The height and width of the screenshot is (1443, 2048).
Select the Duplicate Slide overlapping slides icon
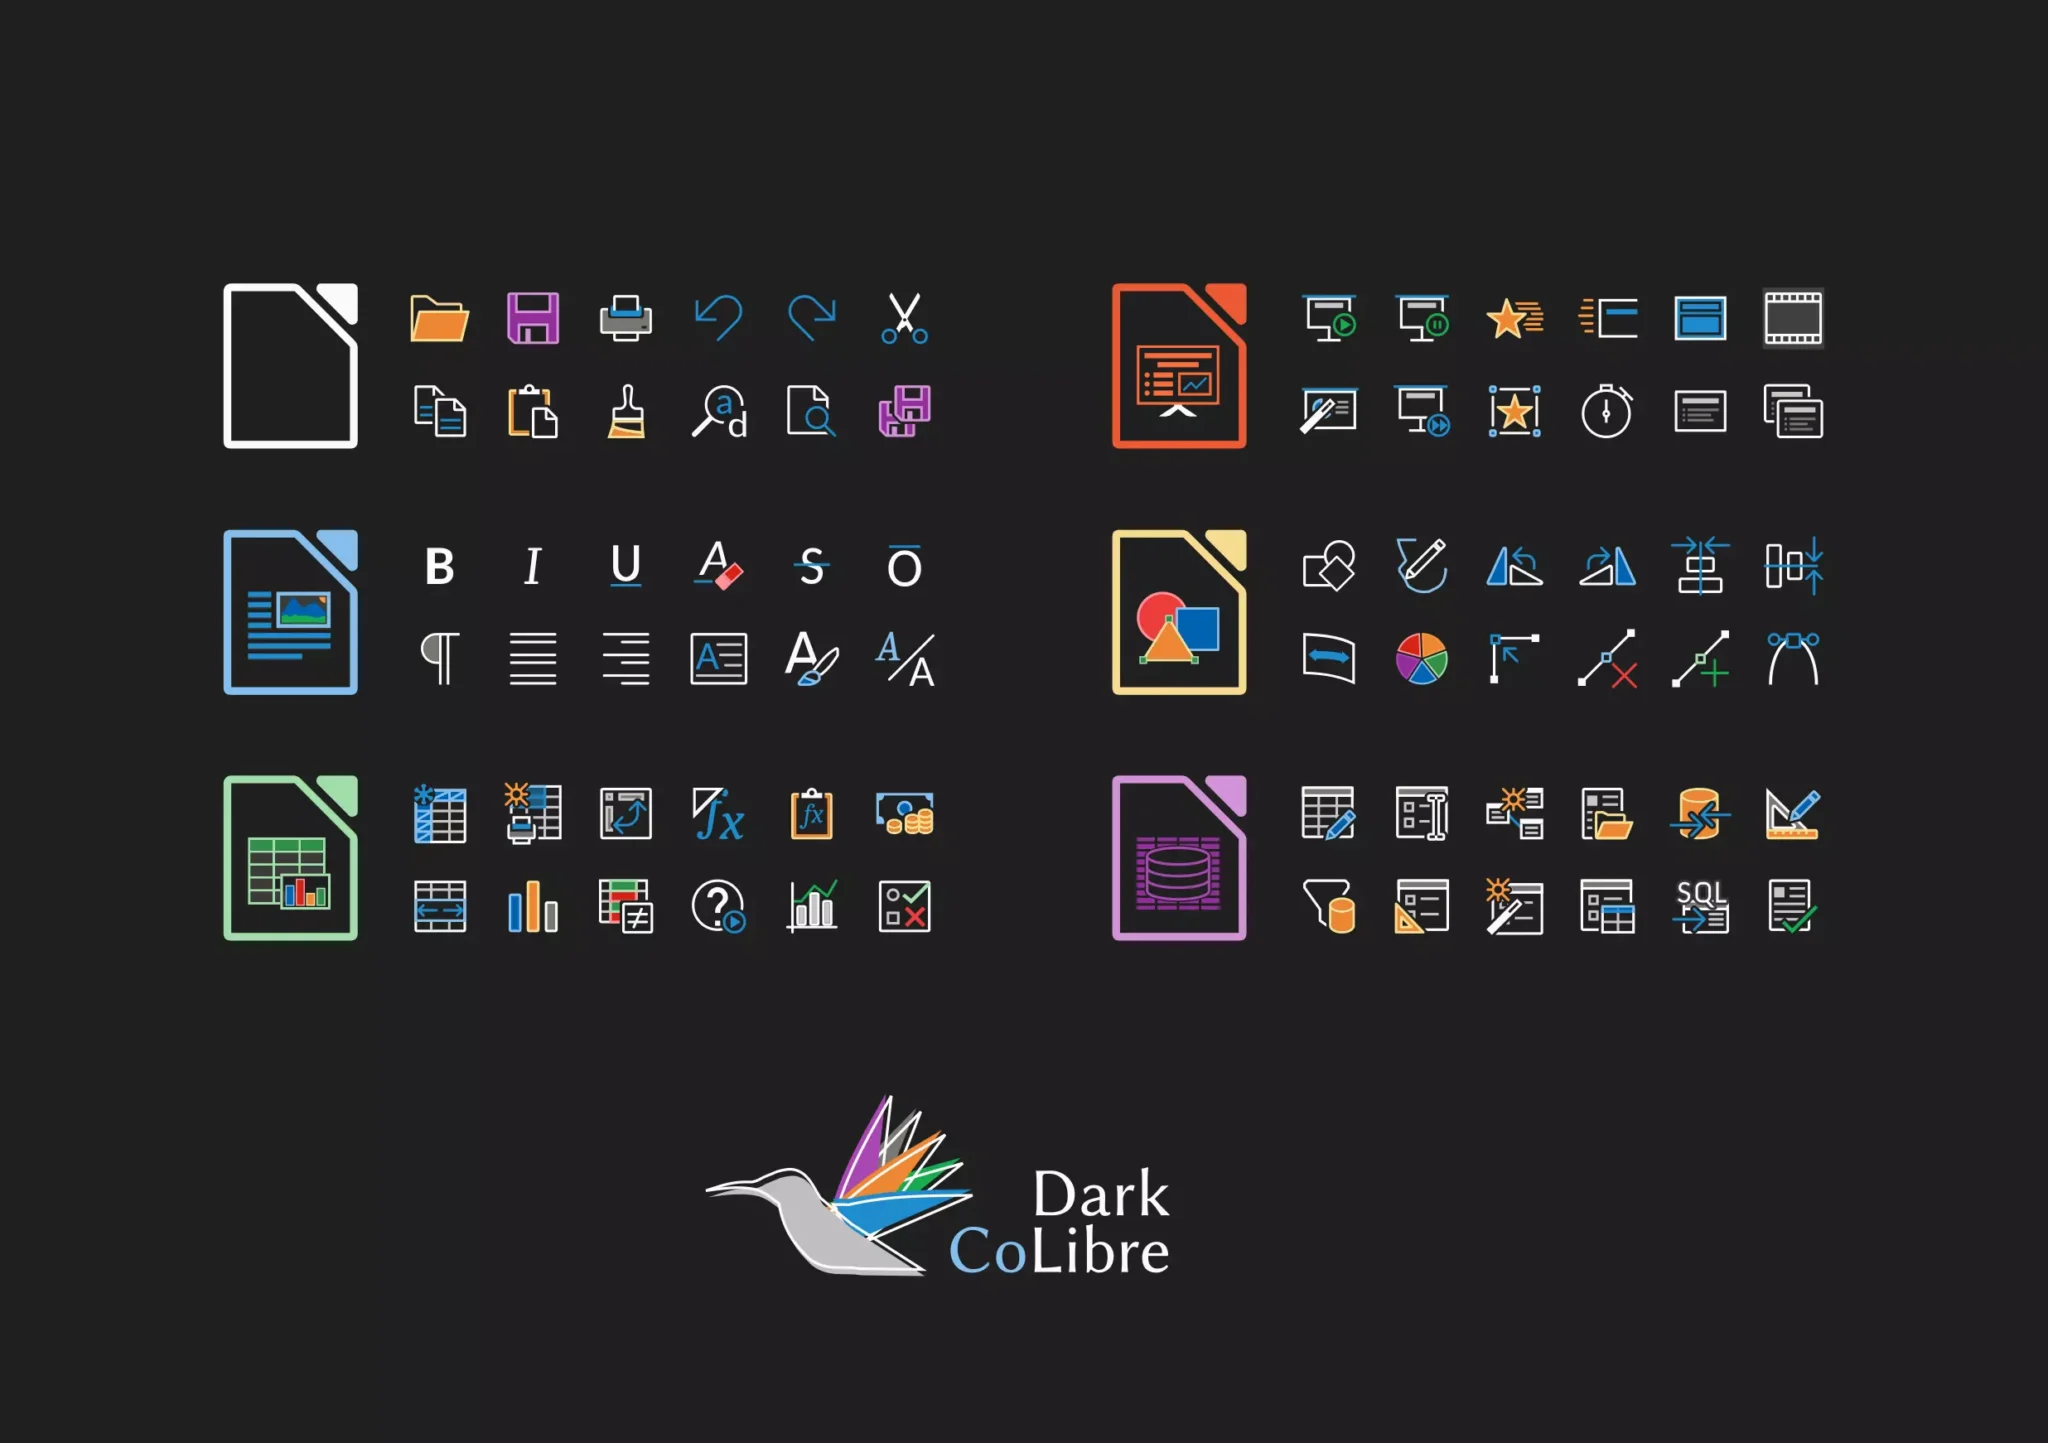[x=1793, y=411]
